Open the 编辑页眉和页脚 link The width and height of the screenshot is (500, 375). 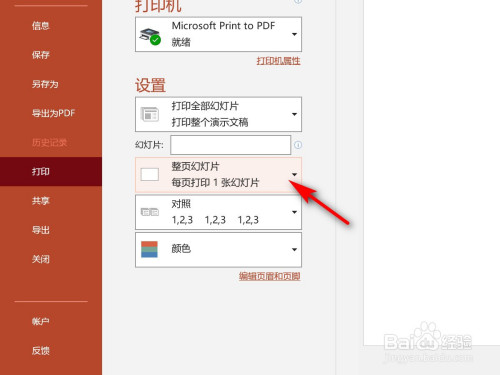coord(270,276)
